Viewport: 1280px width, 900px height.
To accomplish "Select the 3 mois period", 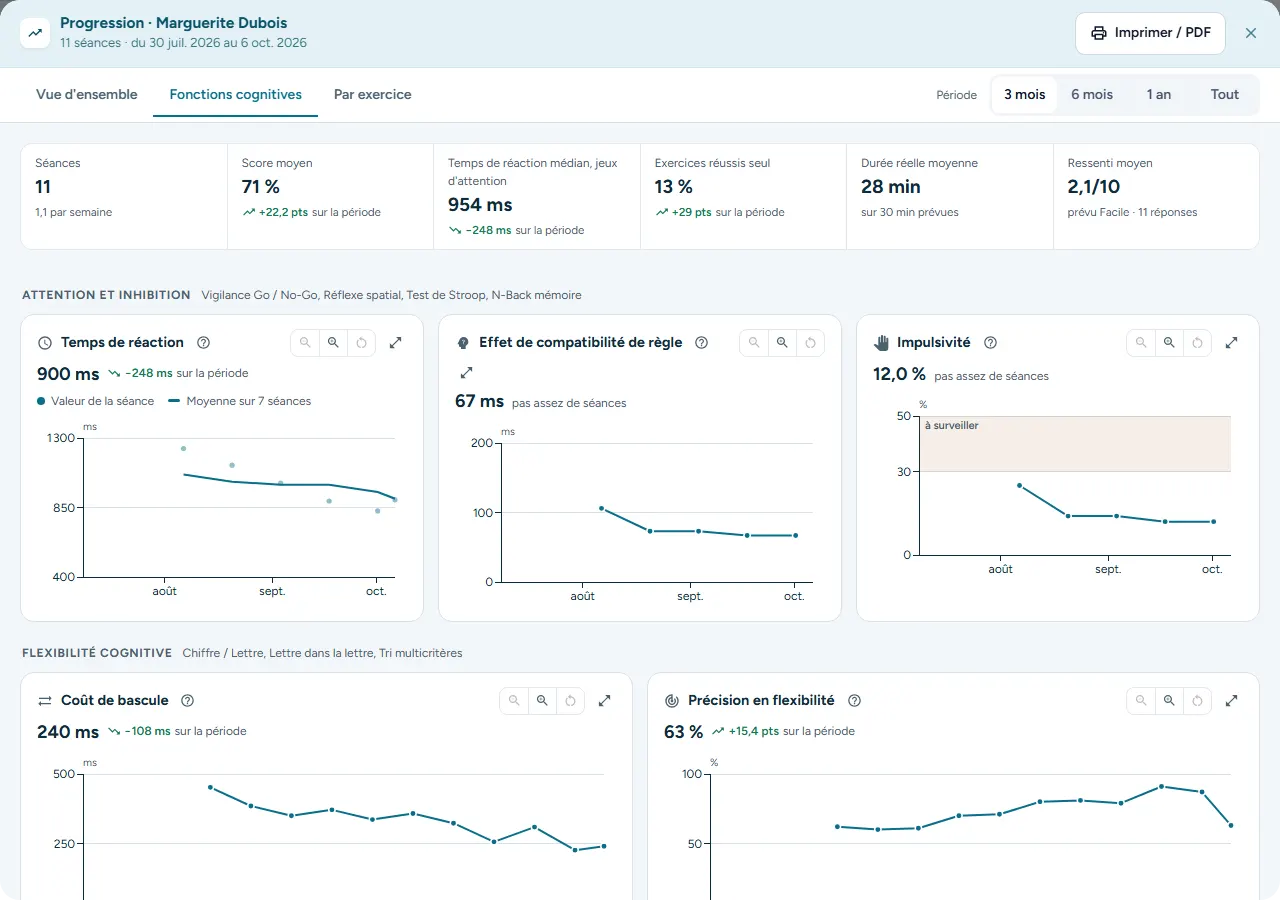I will 1025,95.
